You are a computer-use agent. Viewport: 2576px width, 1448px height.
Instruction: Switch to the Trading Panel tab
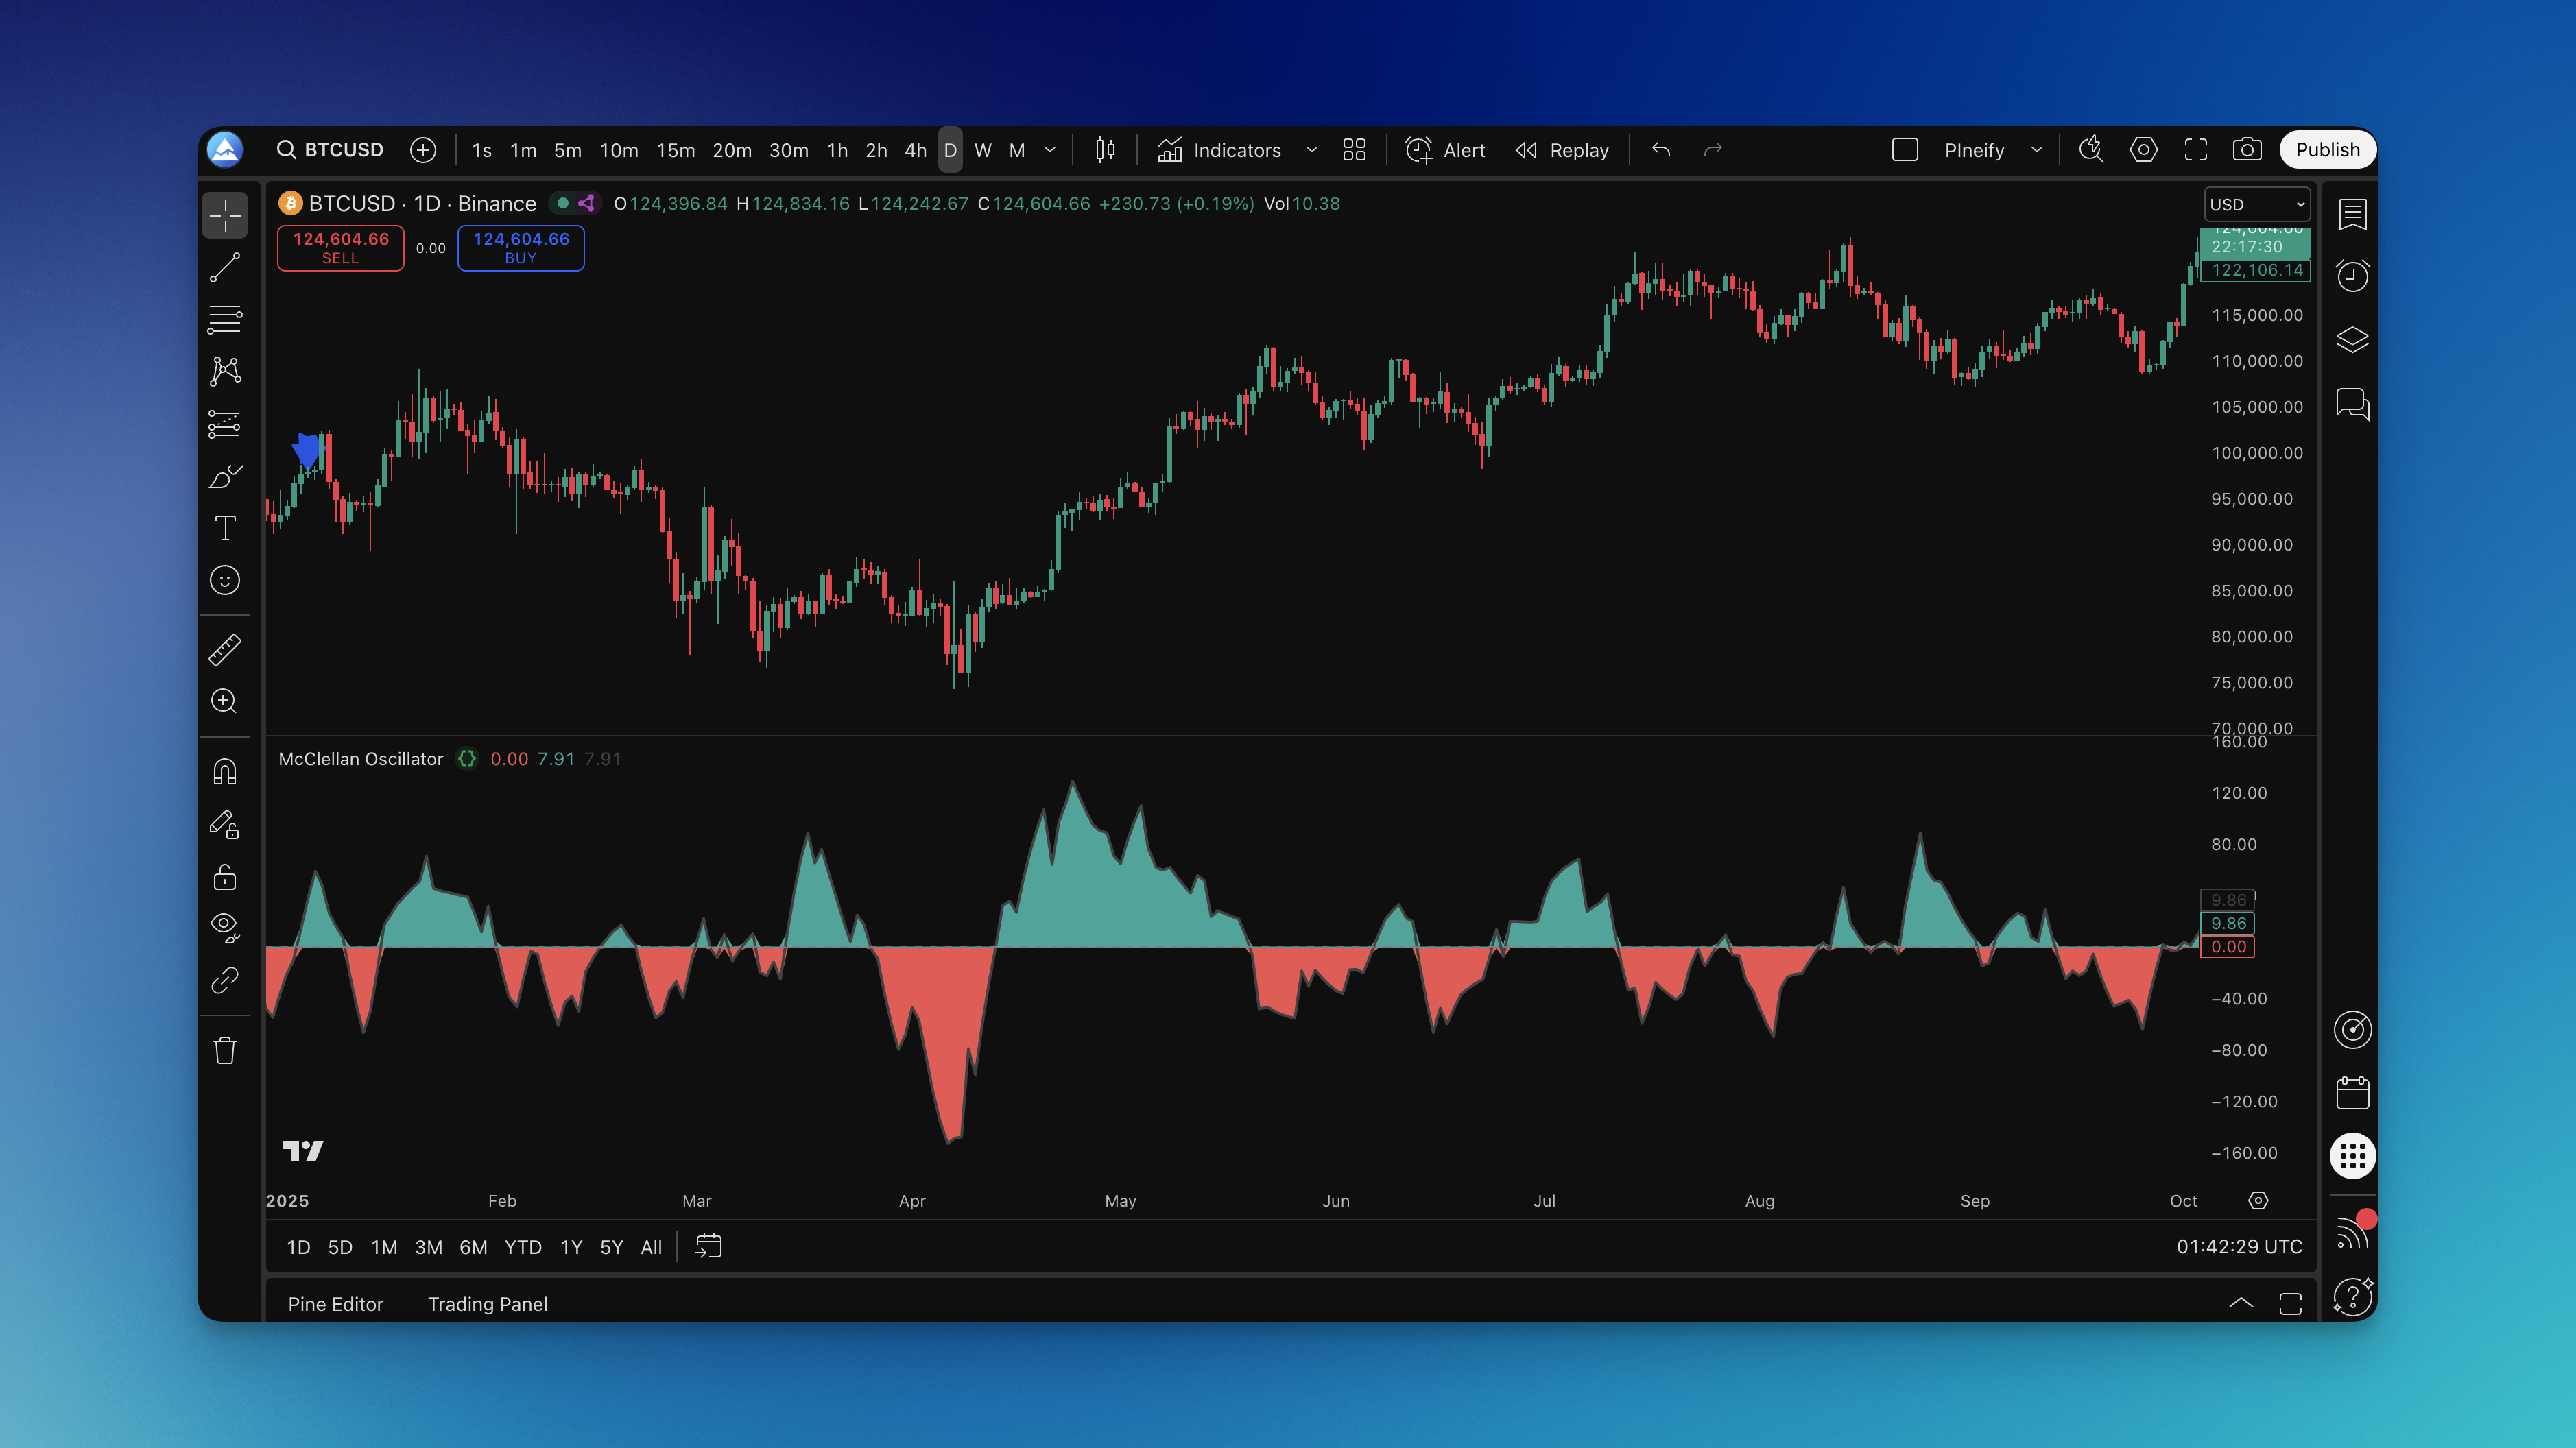click(487, 1303)
